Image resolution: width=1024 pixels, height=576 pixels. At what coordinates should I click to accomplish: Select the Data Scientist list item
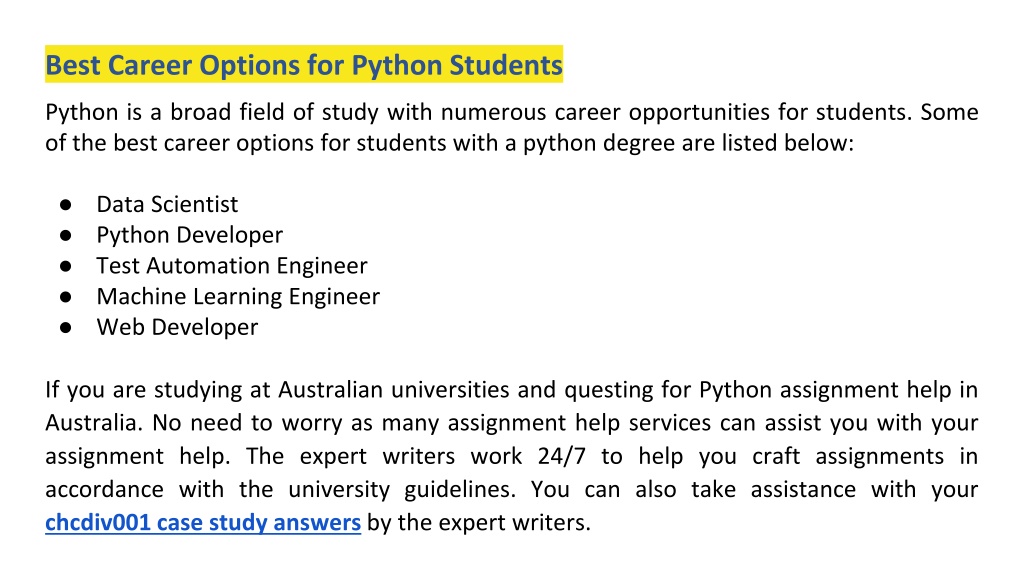tap(167, 204)
